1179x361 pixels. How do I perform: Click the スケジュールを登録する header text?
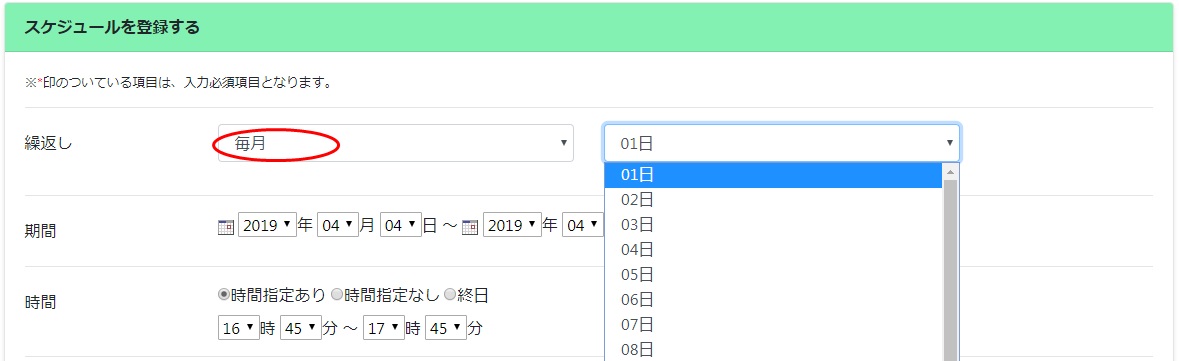pyautogui.click(x=112, y=28)
